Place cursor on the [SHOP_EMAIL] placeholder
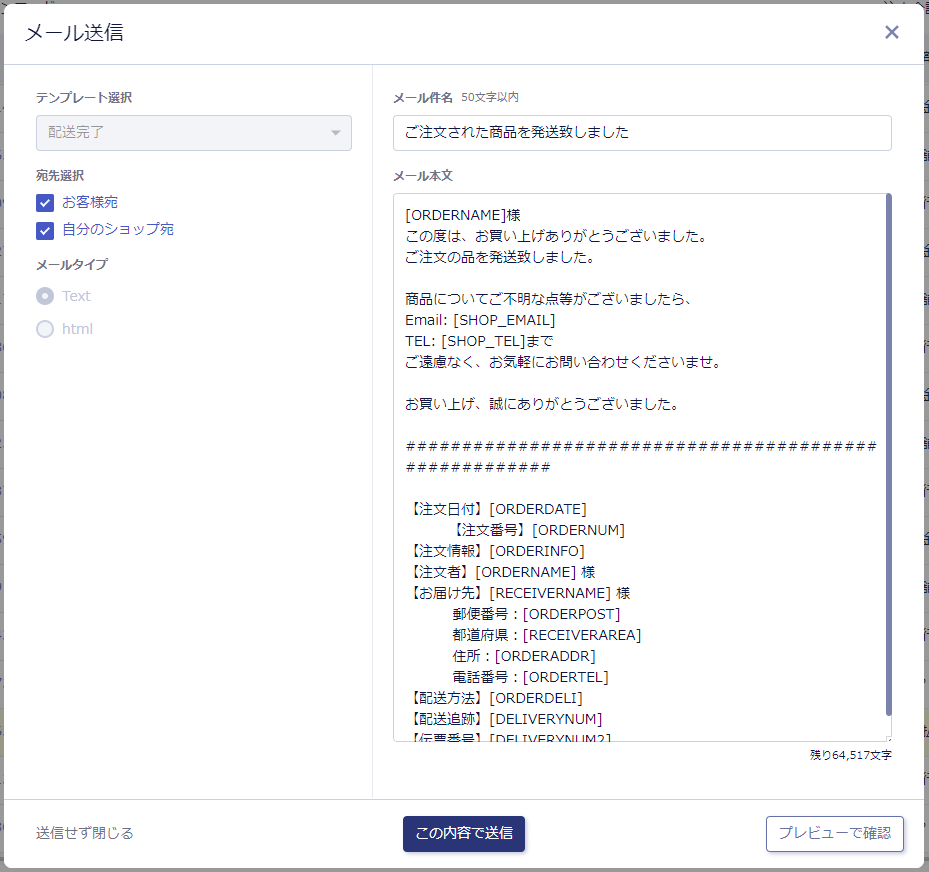This screenshot has height=872, width=929. click(x=504, y=320)
